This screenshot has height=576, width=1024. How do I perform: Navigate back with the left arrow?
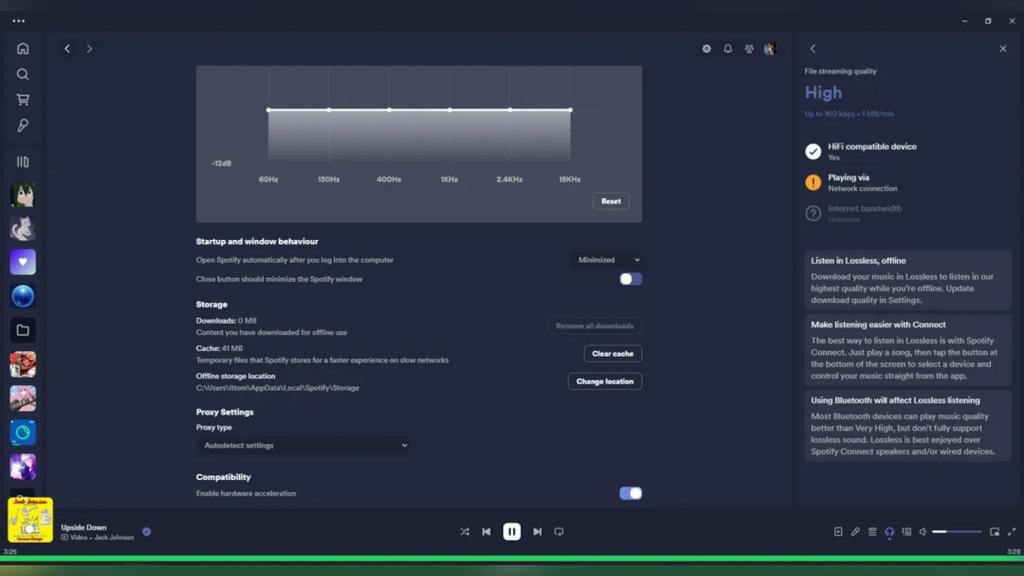click(67, 48)
